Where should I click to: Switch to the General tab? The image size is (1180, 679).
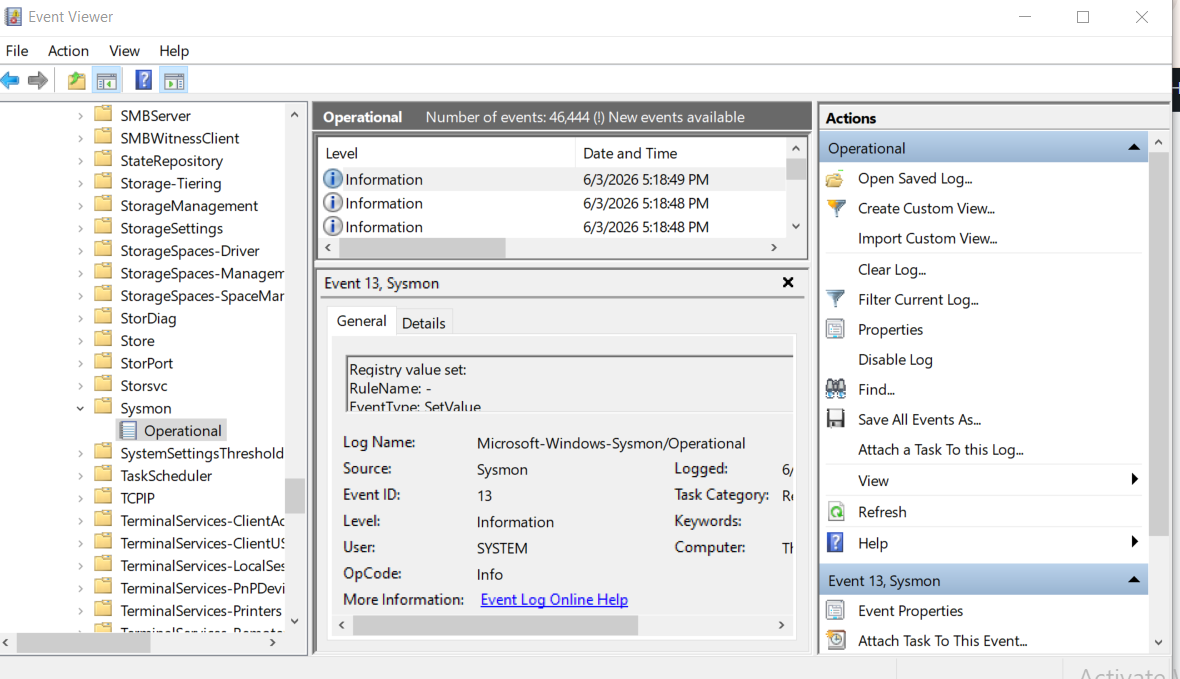click(x=361, y=321)
